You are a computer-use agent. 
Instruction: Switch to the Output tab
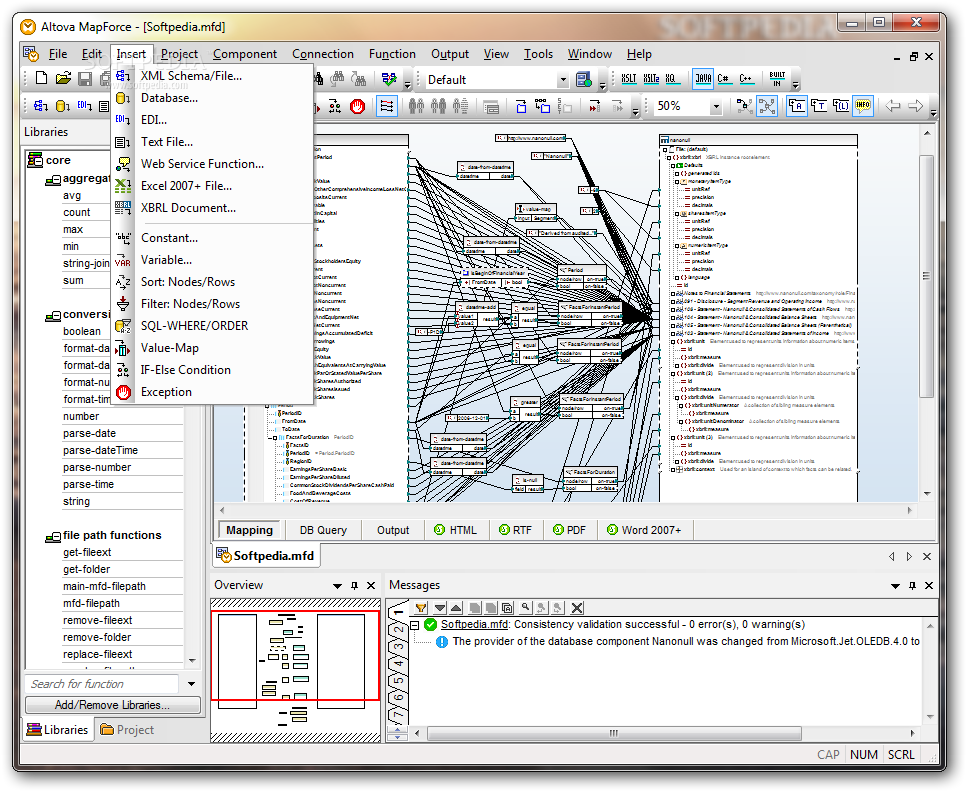393,530
